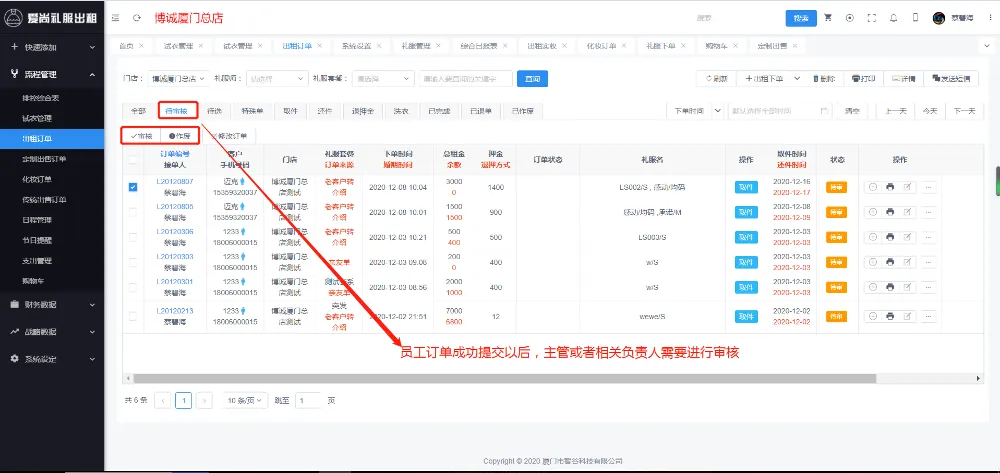This screenshot has height=473, width=1000.
Task: Check the checkbox for order L20120805
Action: pyautogui.click(x=133, y=212)
